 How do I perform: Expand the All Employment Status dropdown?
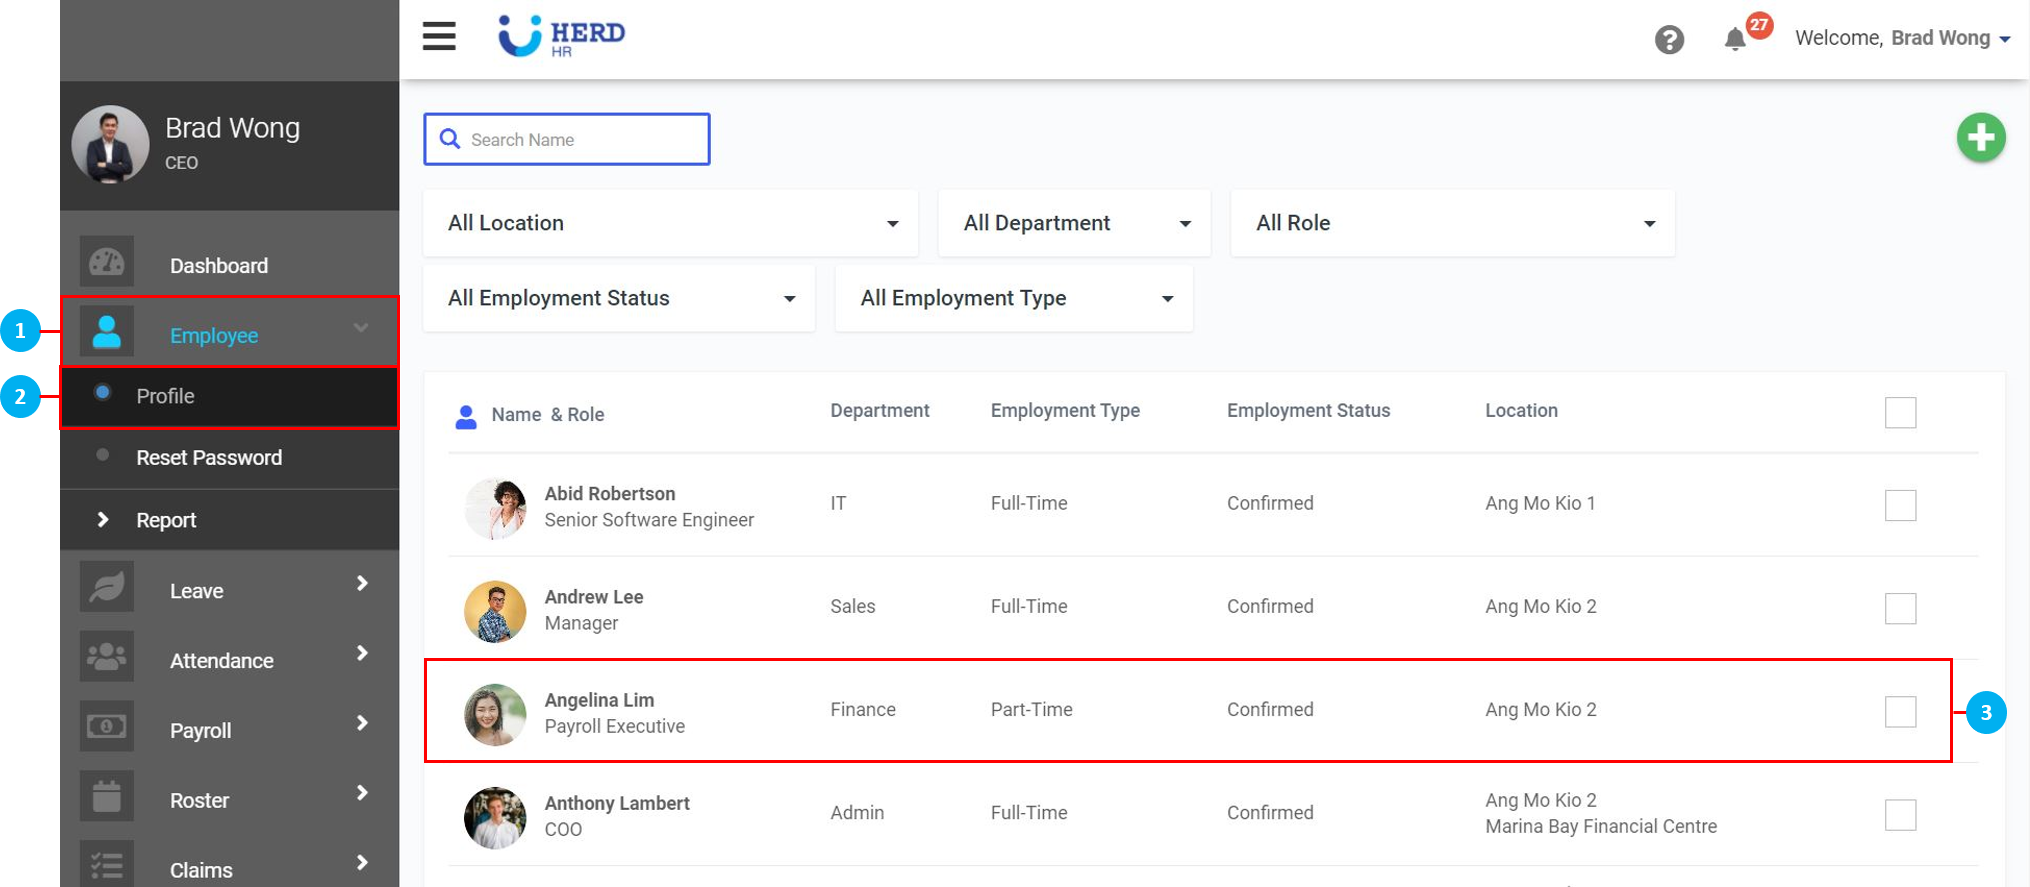pos(619,298)
